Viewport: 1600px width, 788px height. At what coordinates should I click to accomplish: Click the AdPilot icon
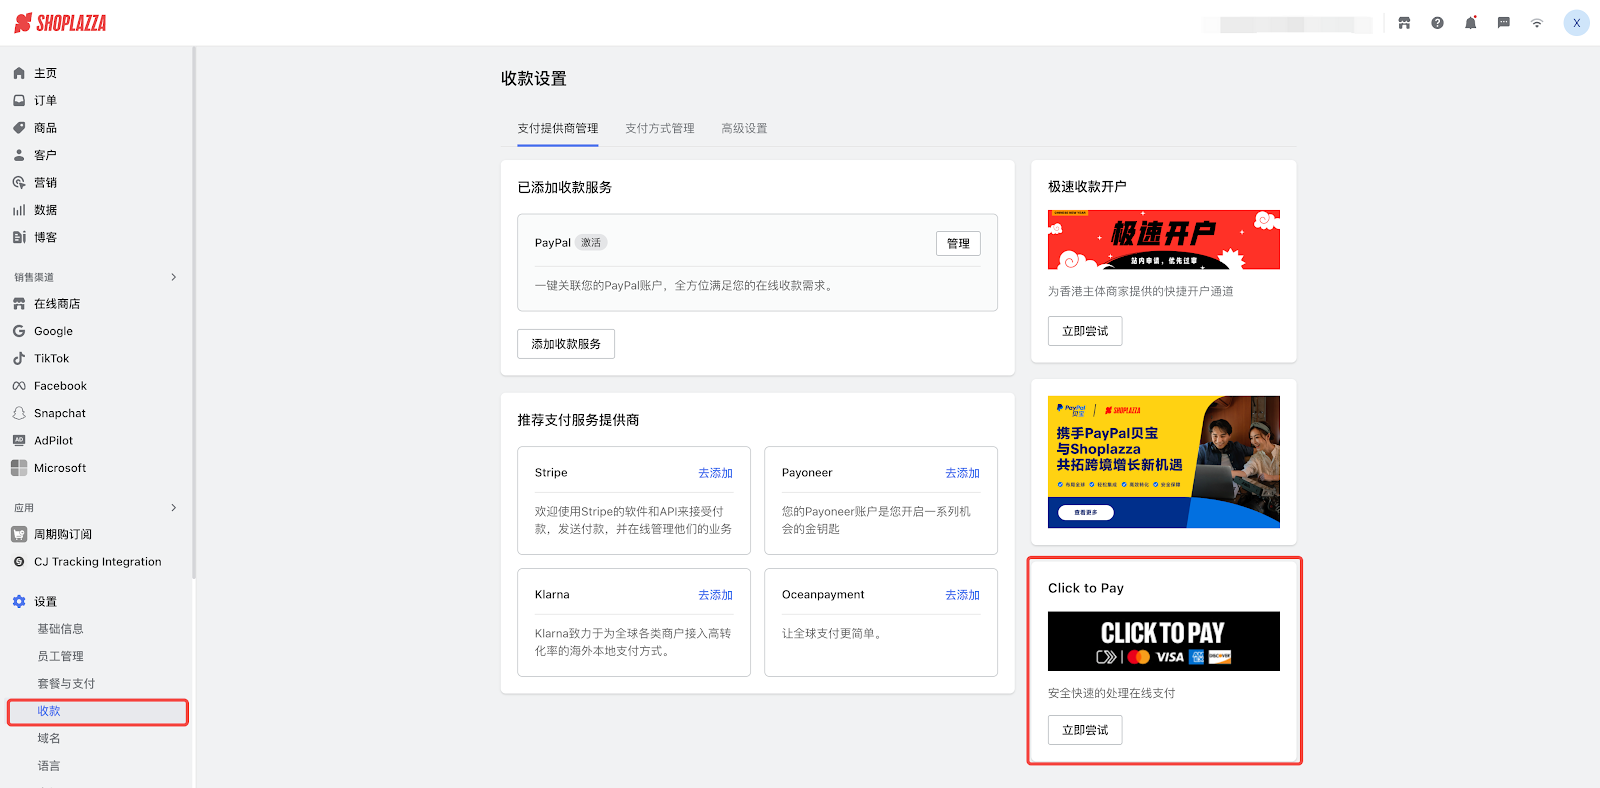[x=19, y=440]
